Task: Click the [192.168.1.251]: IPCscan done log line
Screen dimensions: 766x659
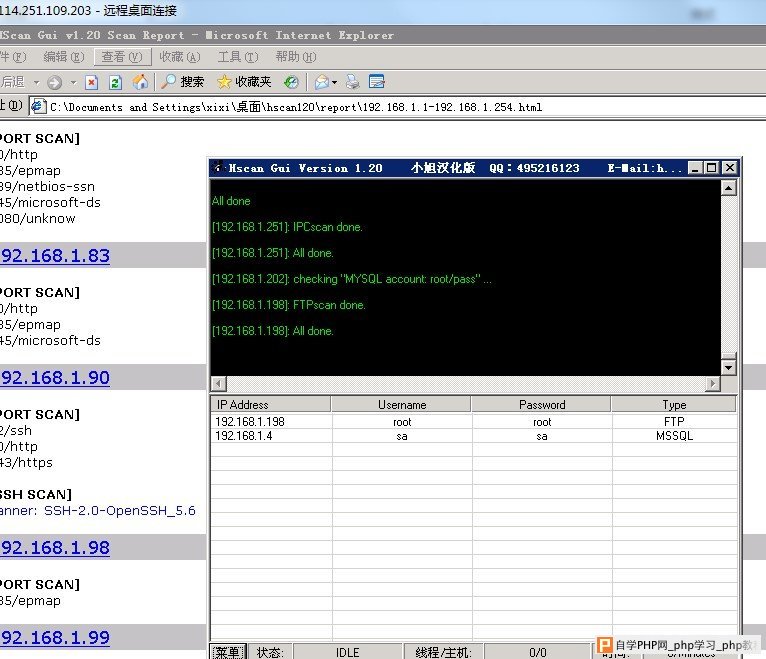Action: (287, 227)
